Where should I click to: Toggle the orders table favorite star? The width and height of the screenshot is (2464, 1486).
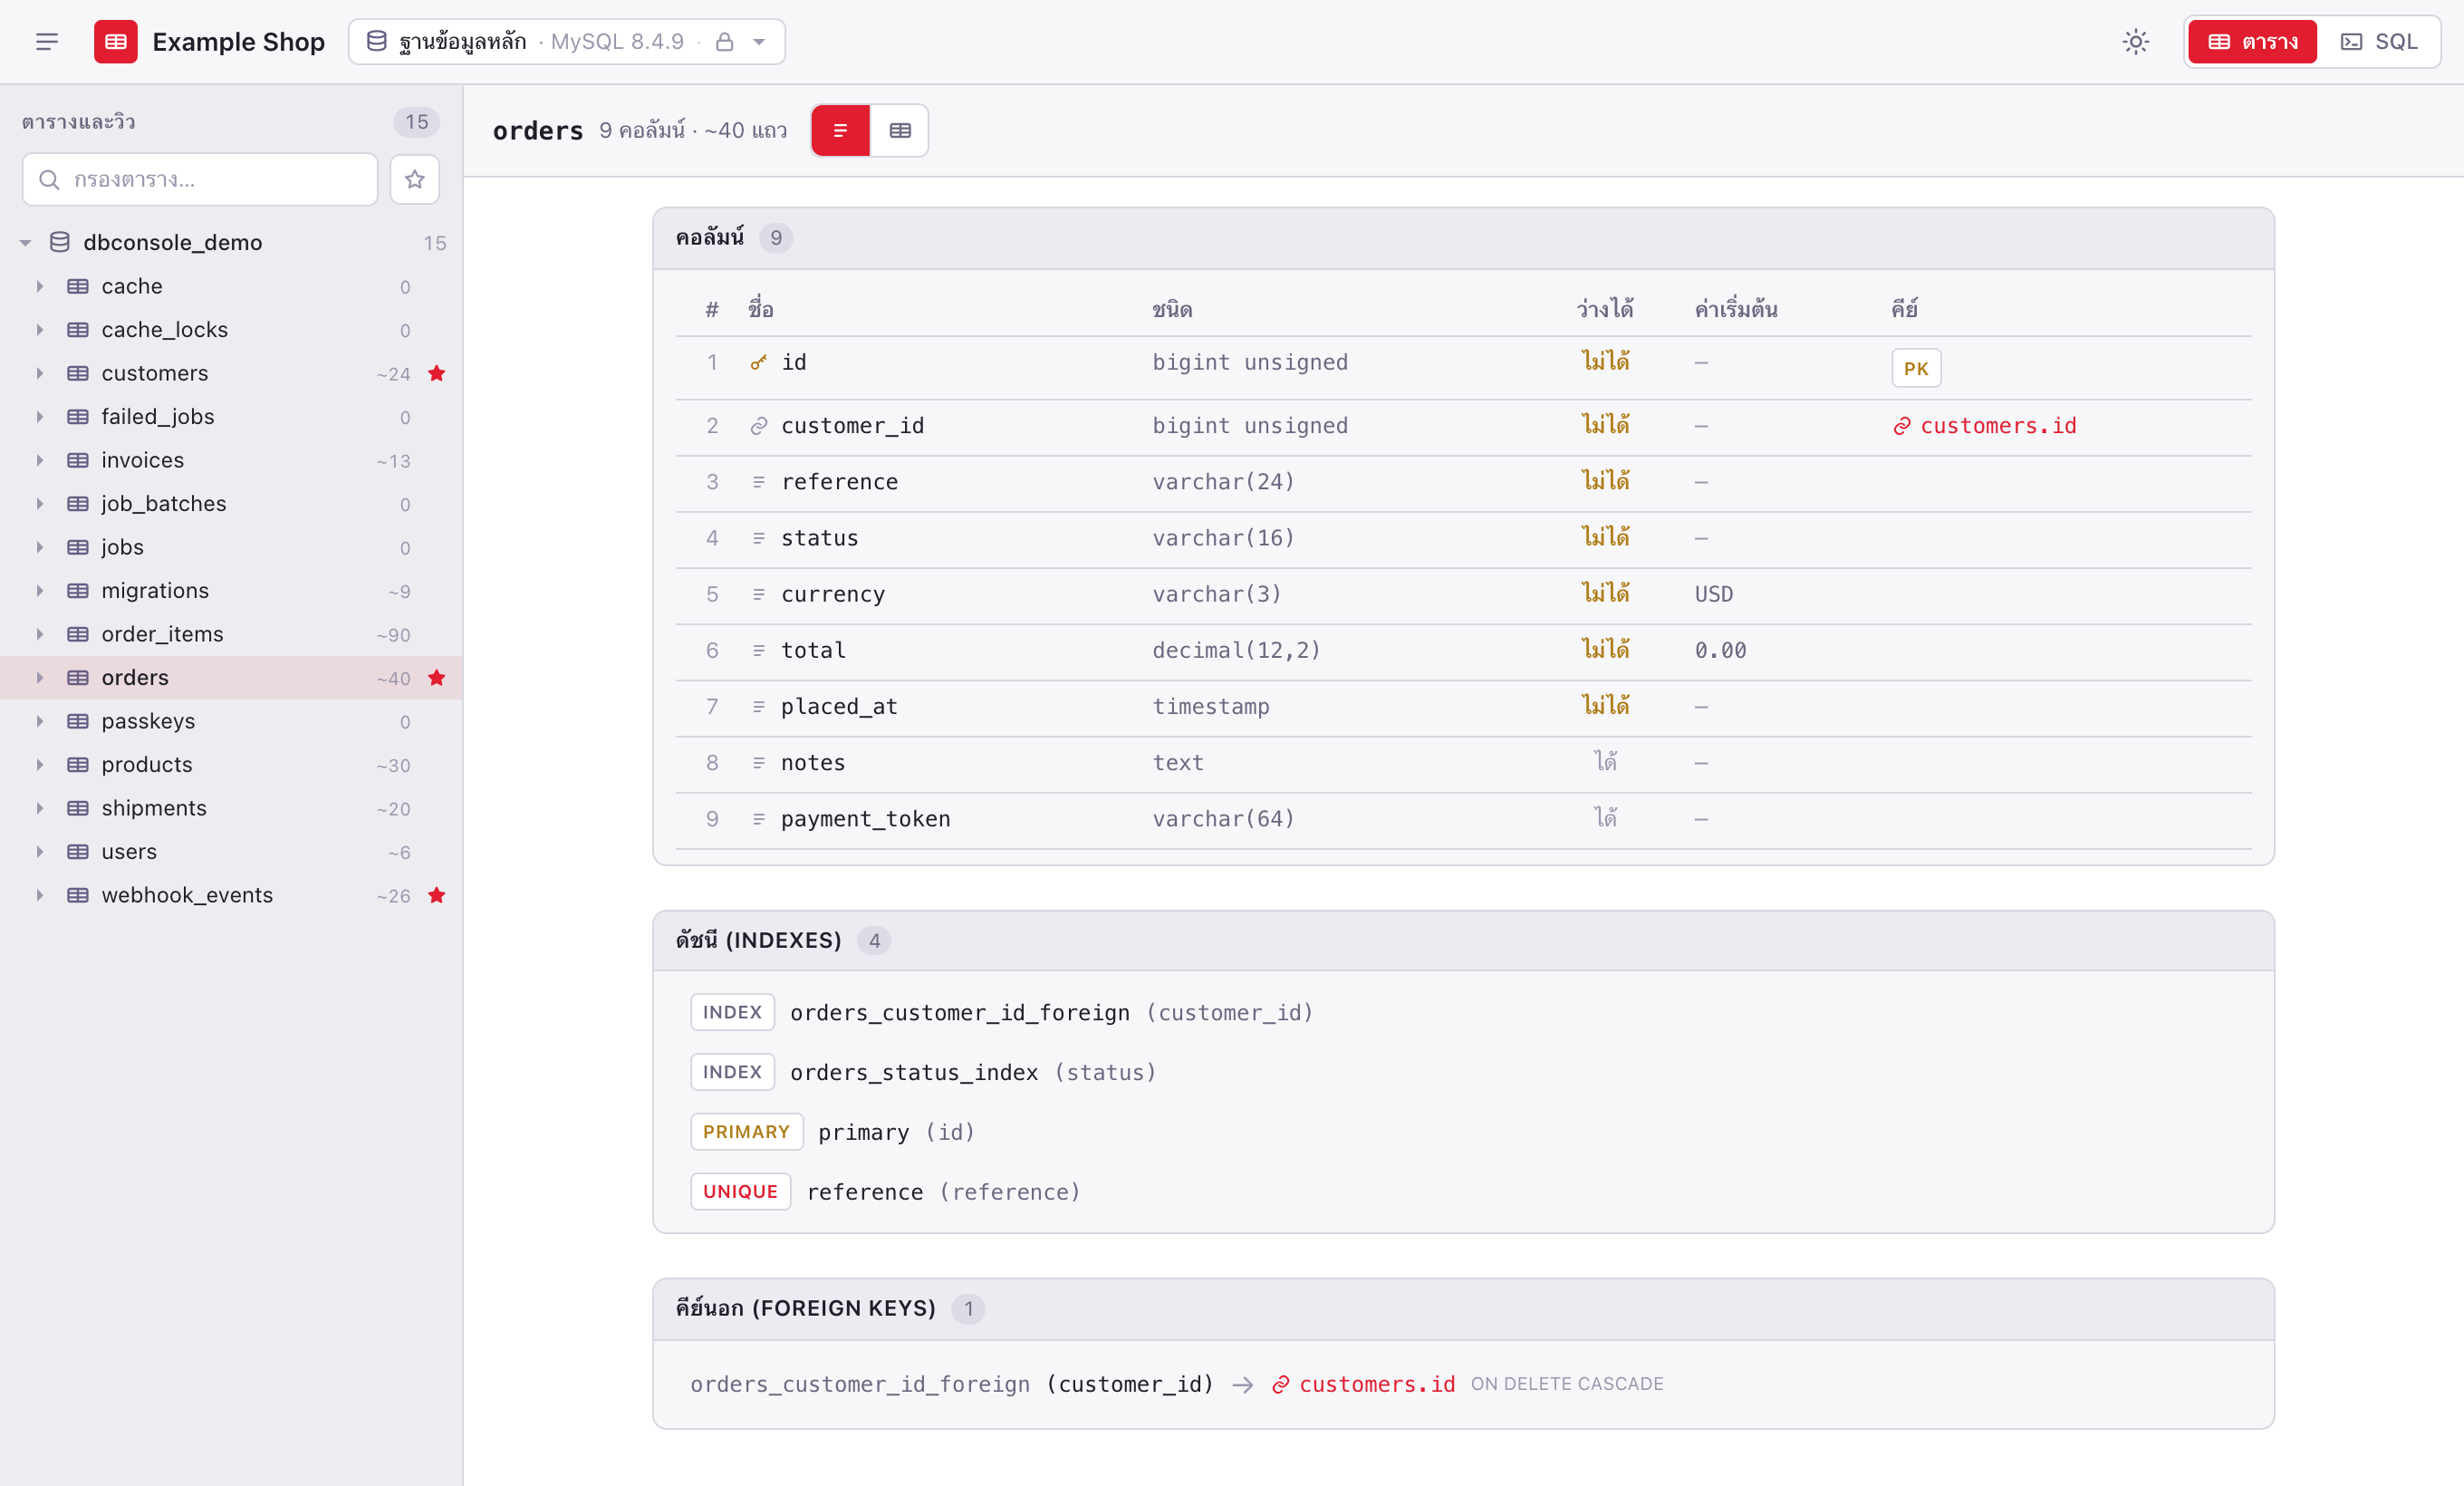[436, 678]
